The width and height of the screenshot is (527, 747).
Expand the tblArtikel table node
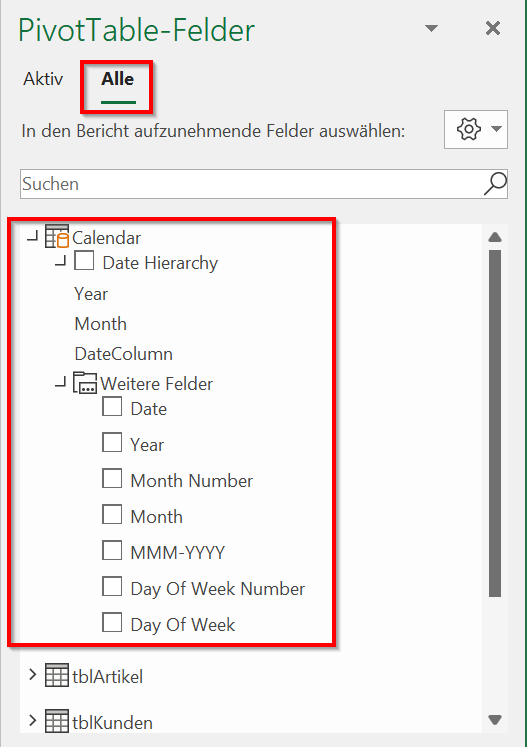pos(32,675)
